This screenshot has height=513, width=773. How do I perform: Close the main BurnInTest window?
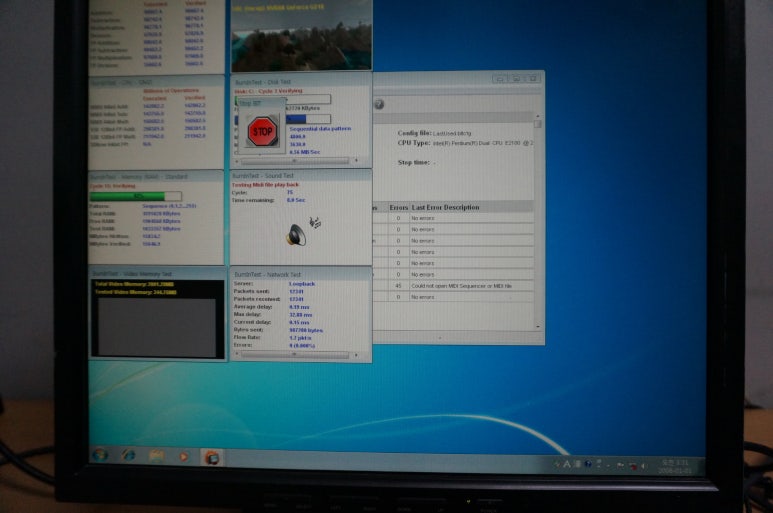(533, 78)
